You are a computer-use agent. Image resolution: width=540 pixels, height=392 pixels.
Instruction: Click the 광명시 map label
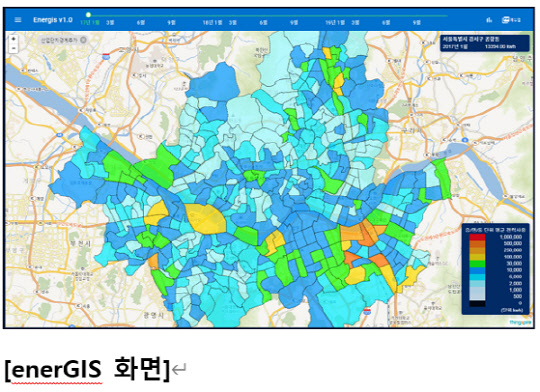point(154,315)
